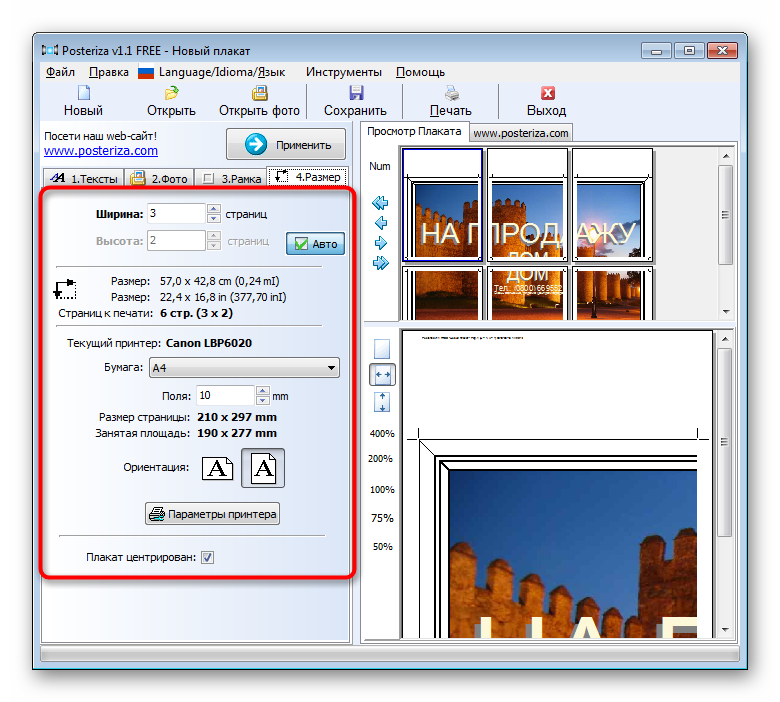Expand the Бумага A4 dropdown

tap(244, 368)
